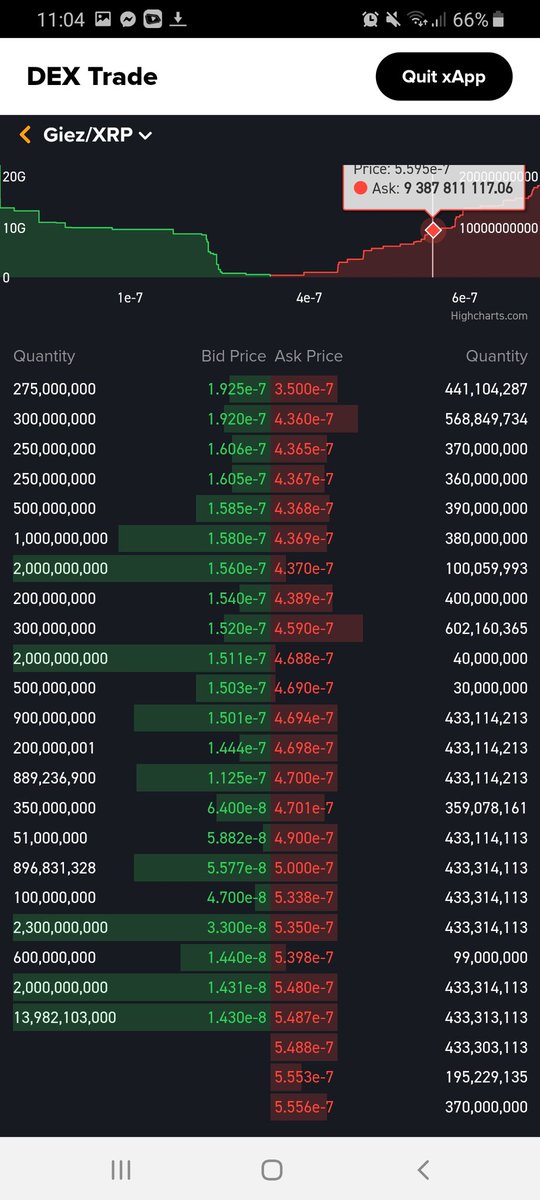Open the Highcharts.com credit link

coord(489,316)
